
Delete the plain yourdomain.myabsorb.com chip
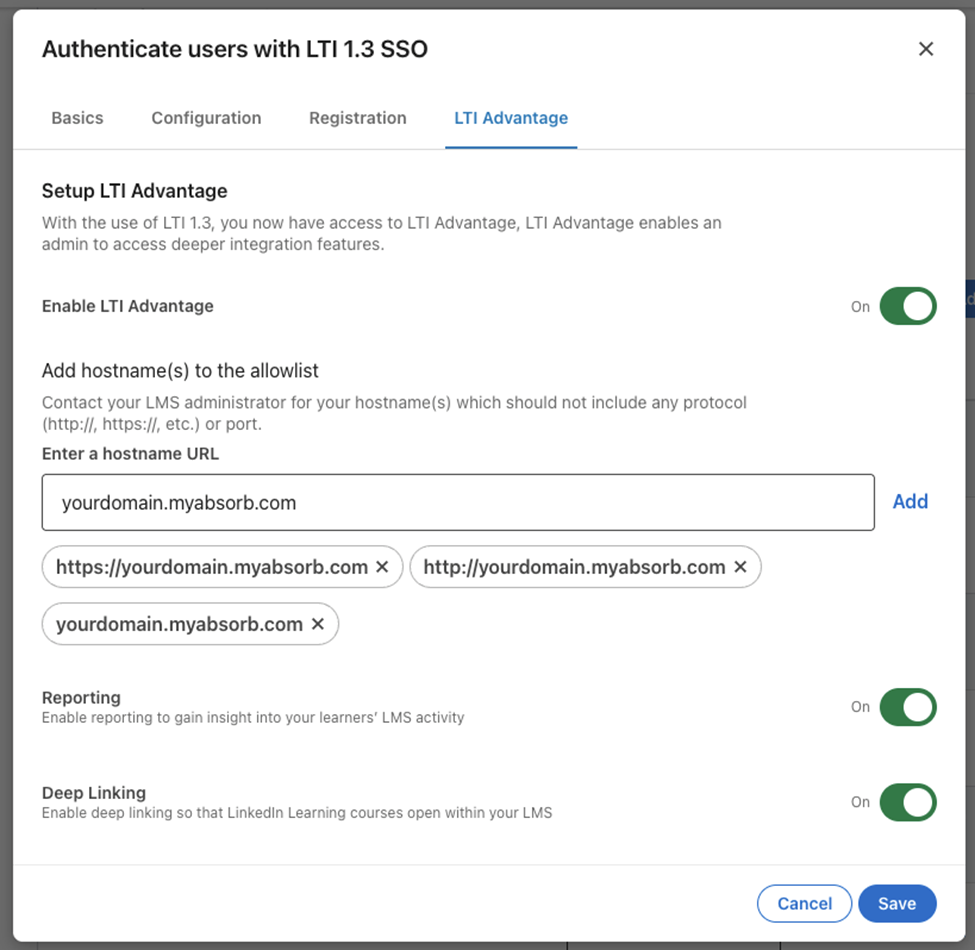click(x=318, y=624)
